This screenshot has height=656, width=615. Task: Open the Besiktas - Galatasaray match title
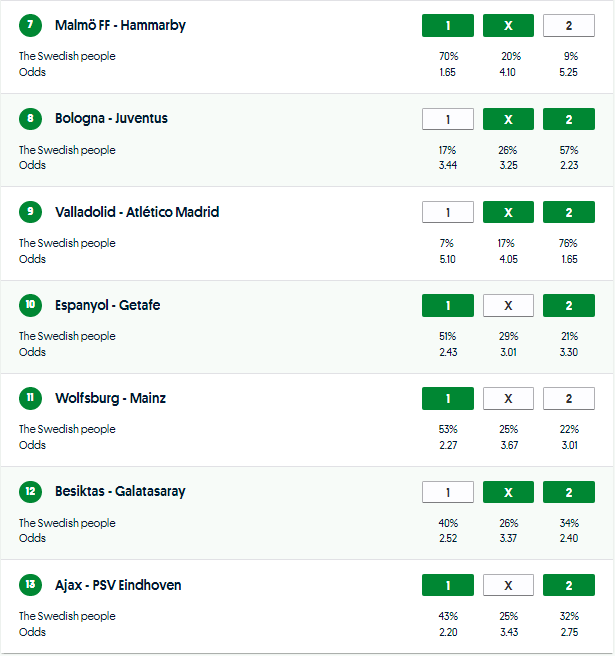pyautogui.click(x=120, y=492)
